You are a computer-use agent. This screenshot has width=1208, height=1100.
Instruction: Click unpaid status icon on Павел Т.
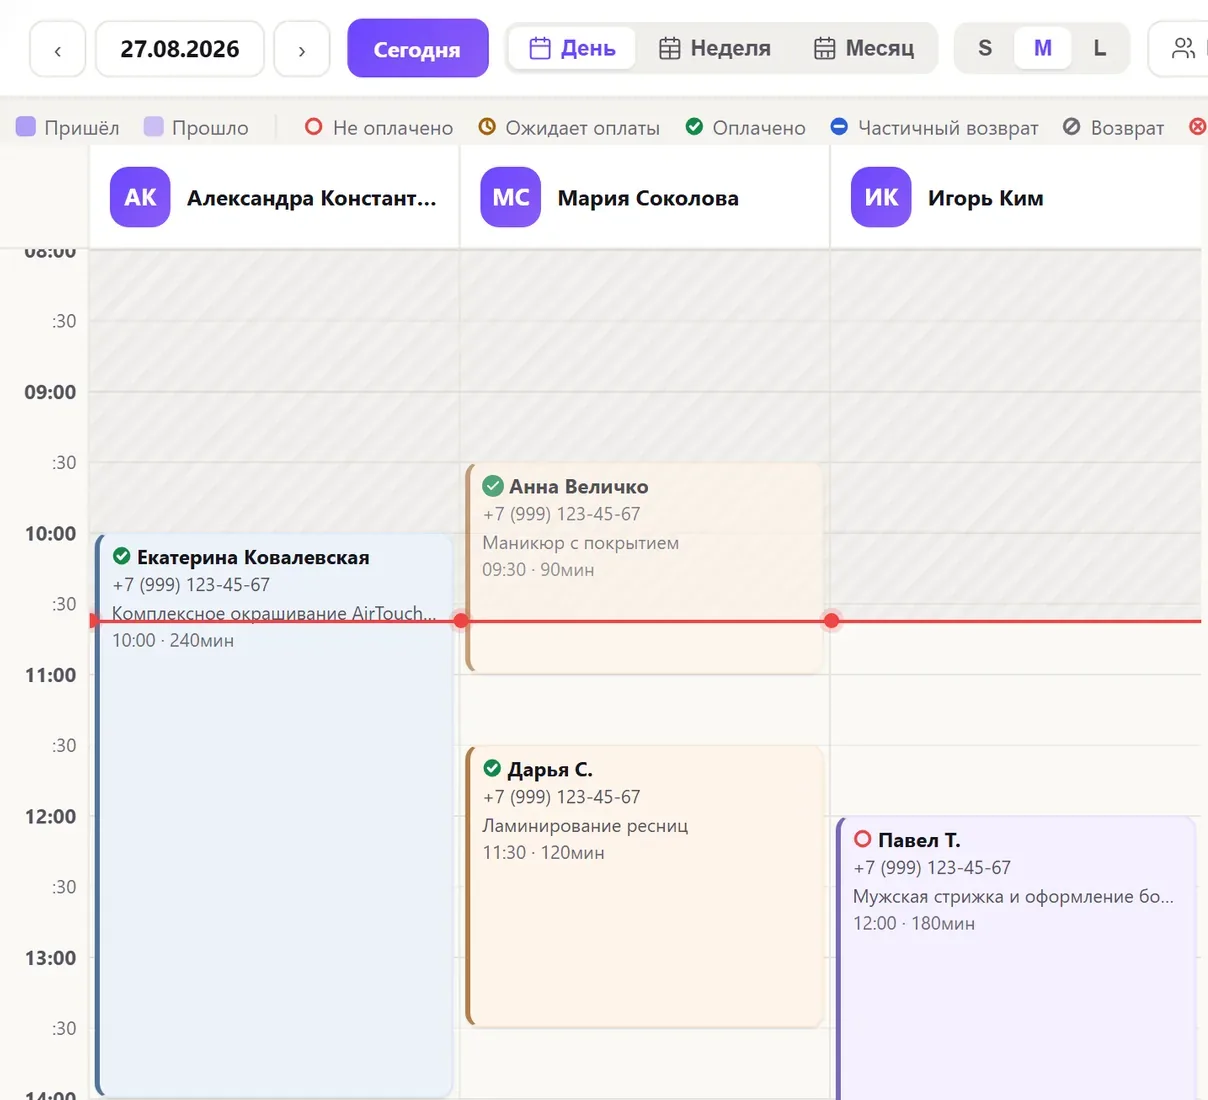click(863, 839)
